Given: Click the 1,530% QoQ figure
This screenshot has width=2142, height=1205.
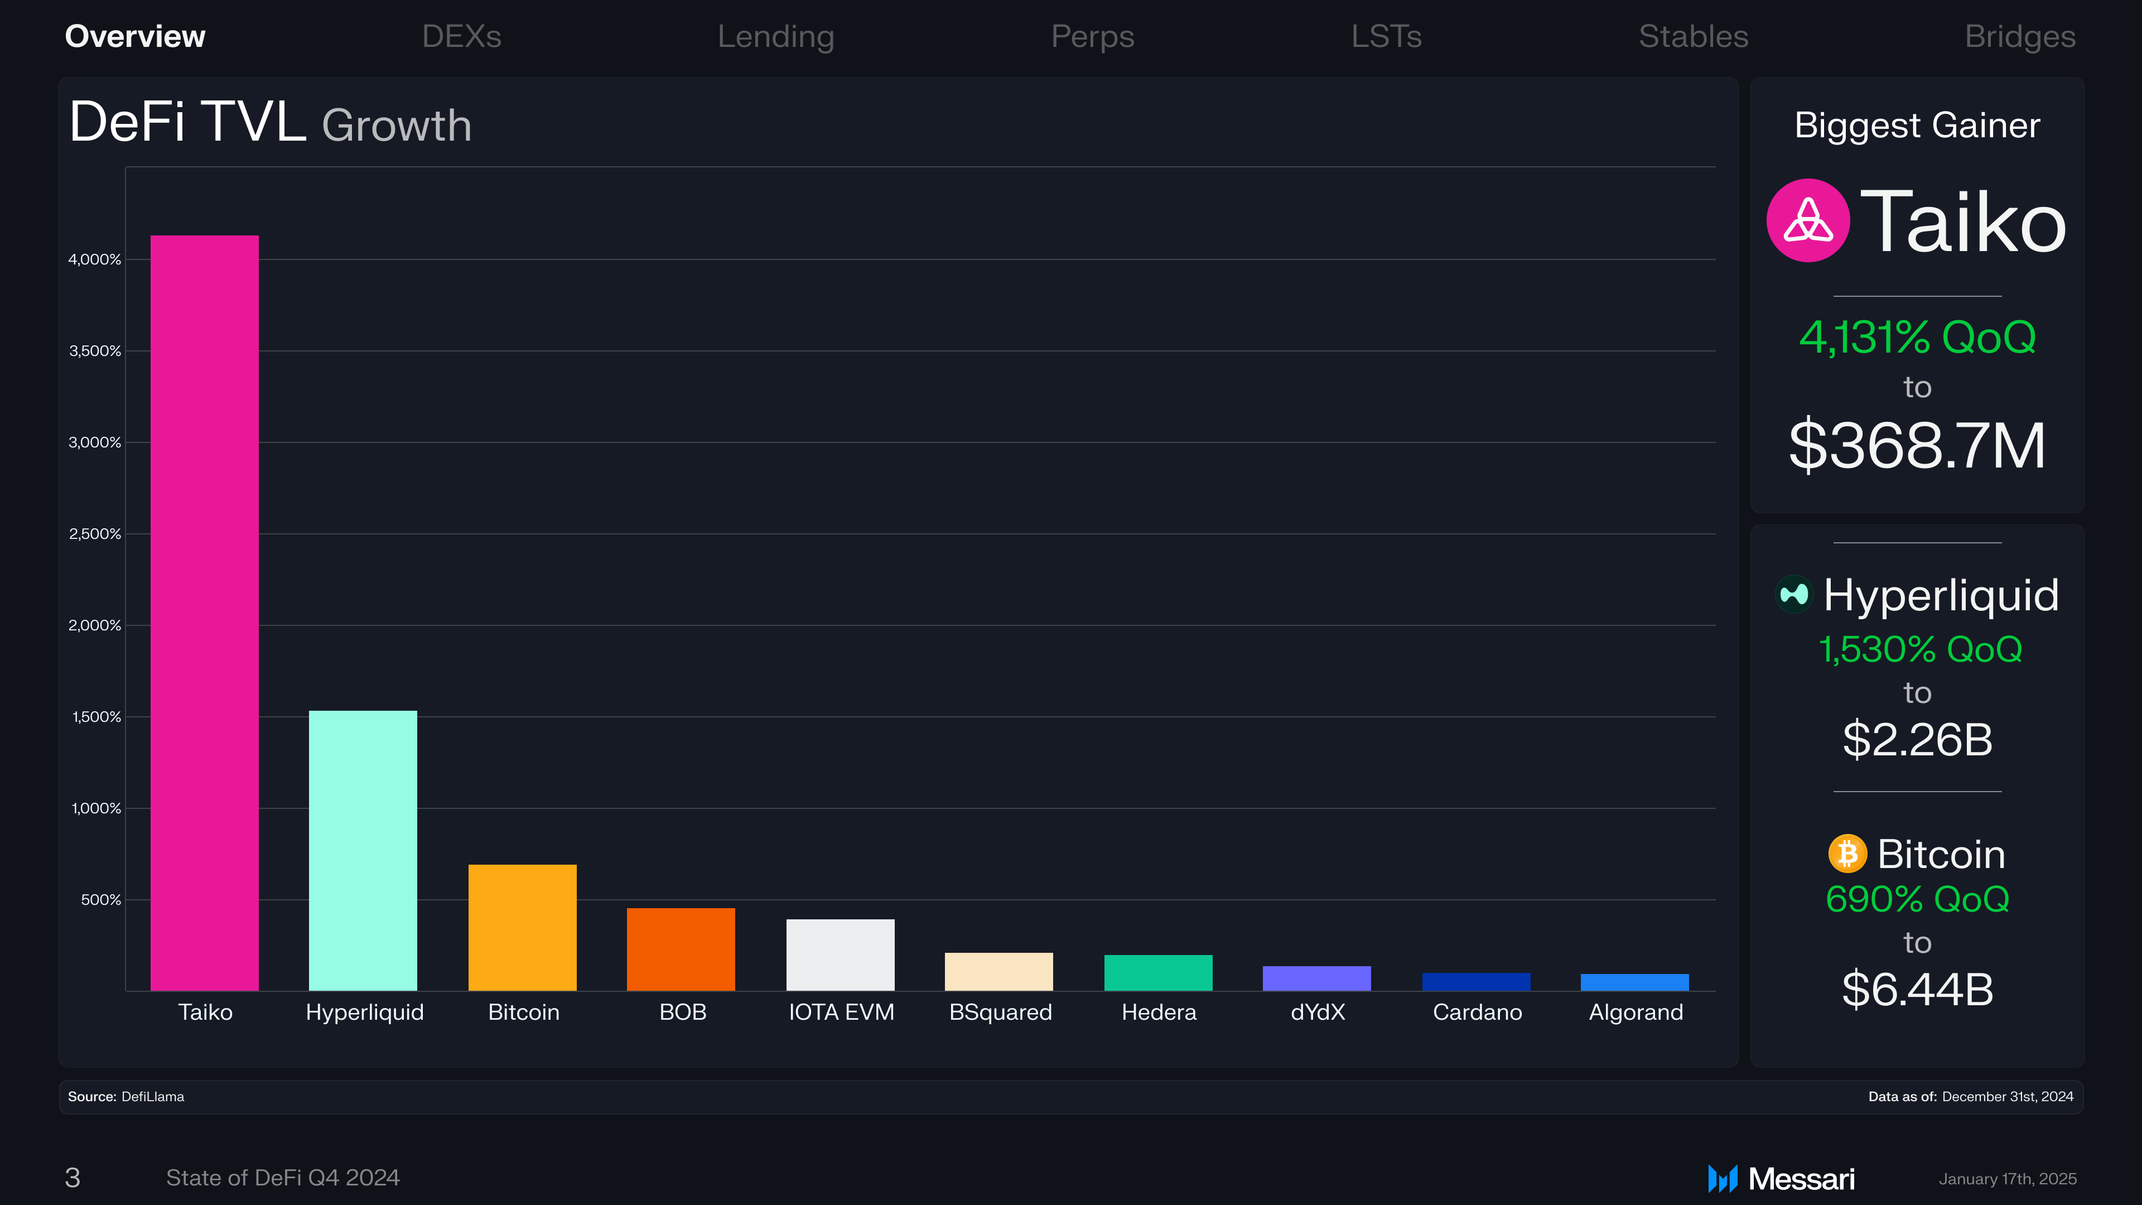Looking at the screenshot, I should [1920, 650].
